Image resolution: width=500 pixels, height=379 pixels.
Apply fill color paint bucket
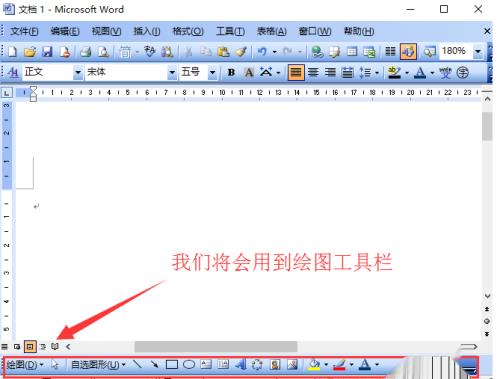click(314, 364)
